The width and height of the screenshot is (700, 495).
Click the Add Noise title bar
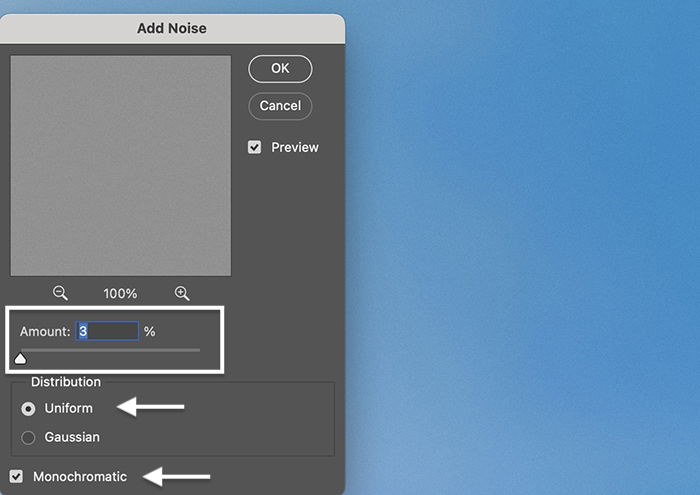point(172,29)
